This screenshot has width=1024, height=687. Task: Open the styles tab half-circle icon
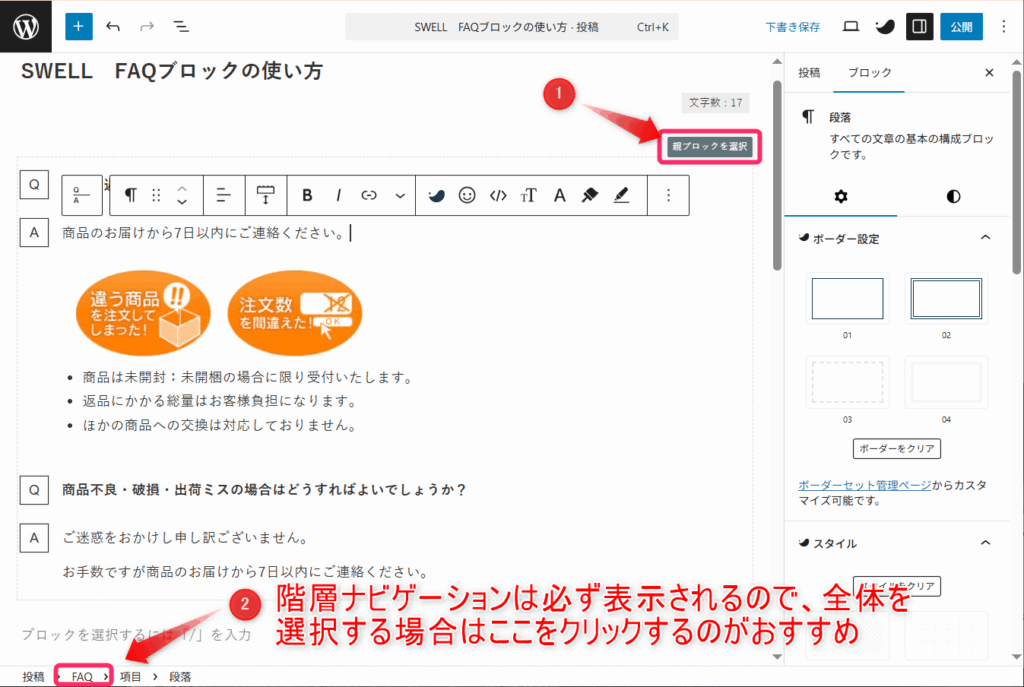[953, 196]
